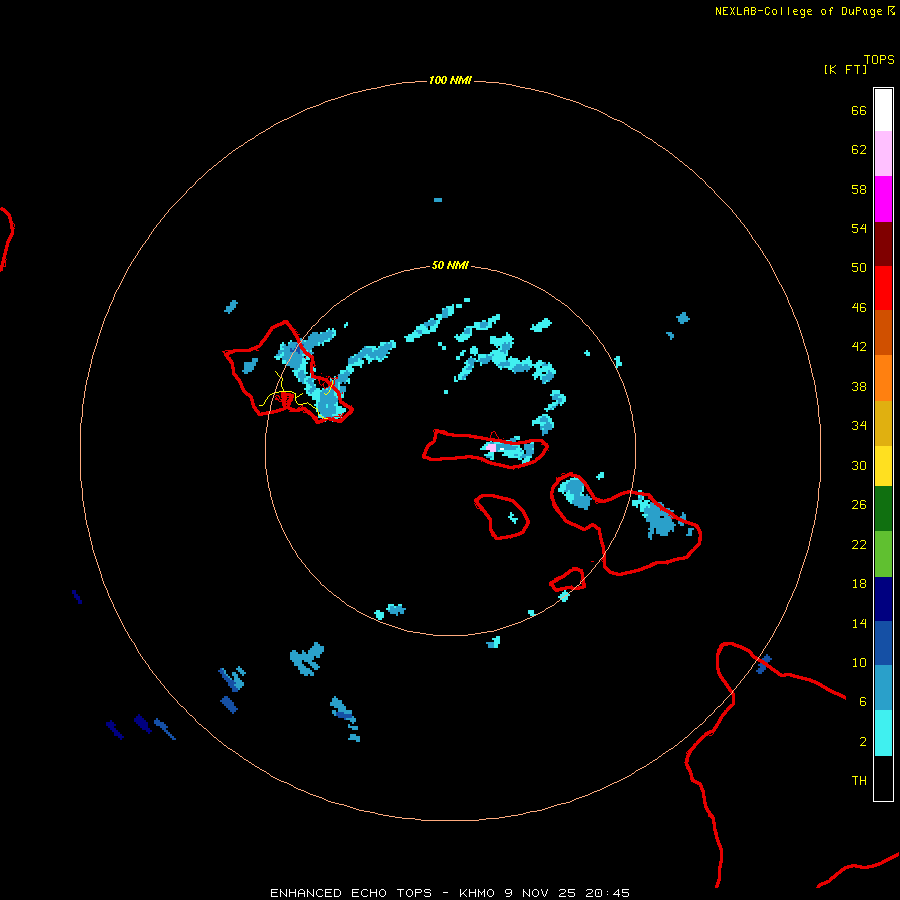
Task: Click the legend value 26
Action: [x=859, y=505]
